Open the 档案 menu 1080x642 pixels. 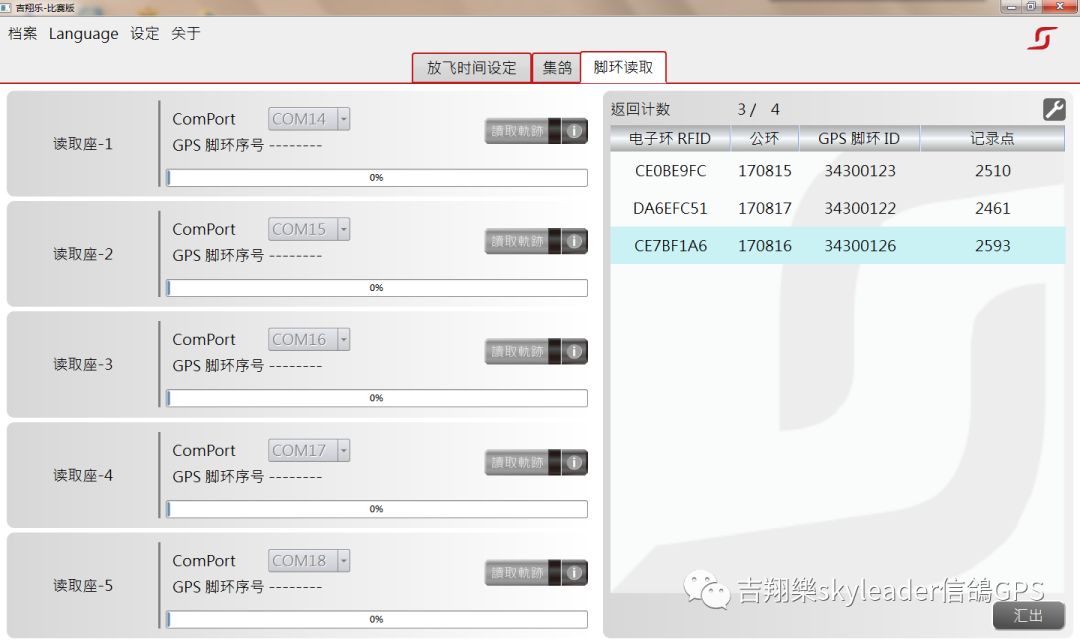[x=23, y=33]
